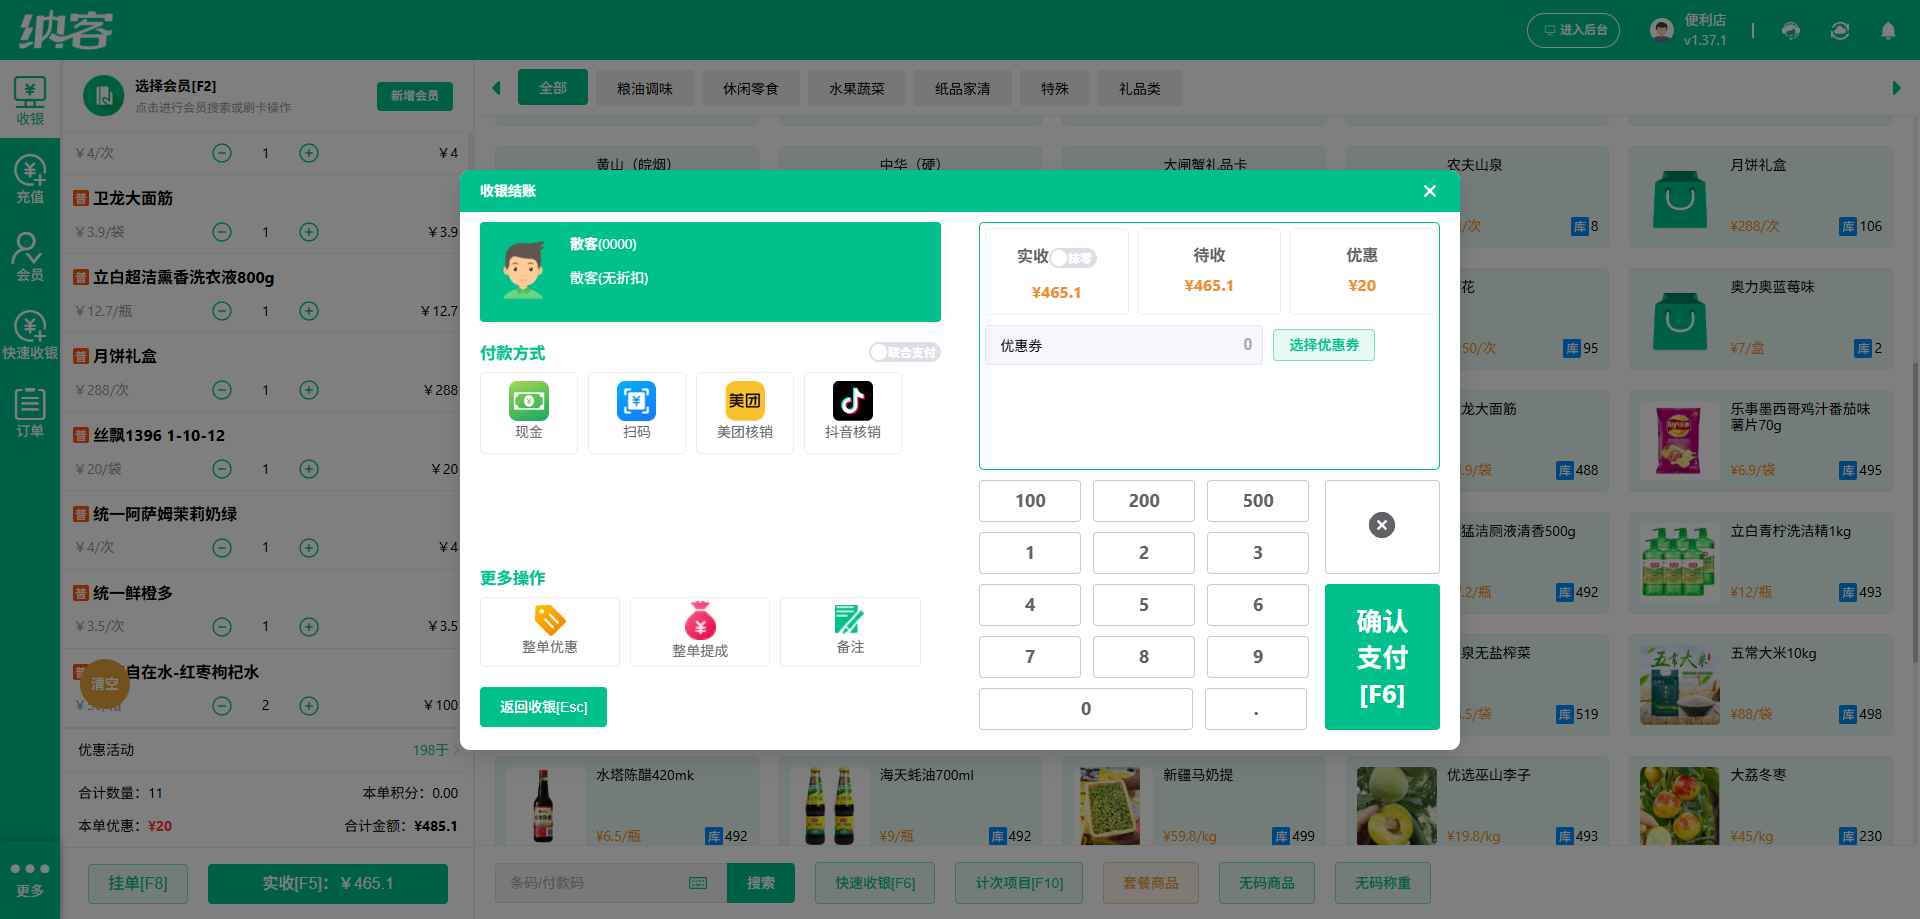
Task: Open whole-order commission (整单提成)
Action: [x=699, y=631]
